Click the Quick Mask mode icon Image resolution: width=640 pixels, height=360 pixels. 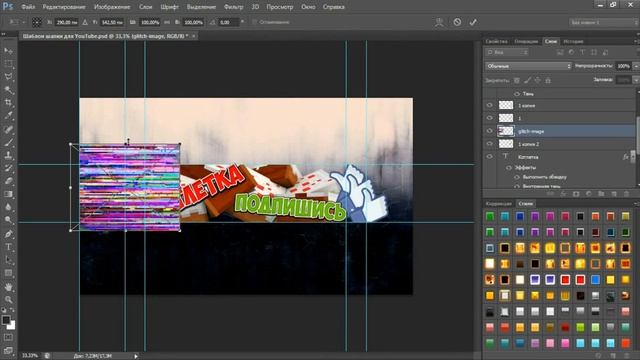pos(8,338)
